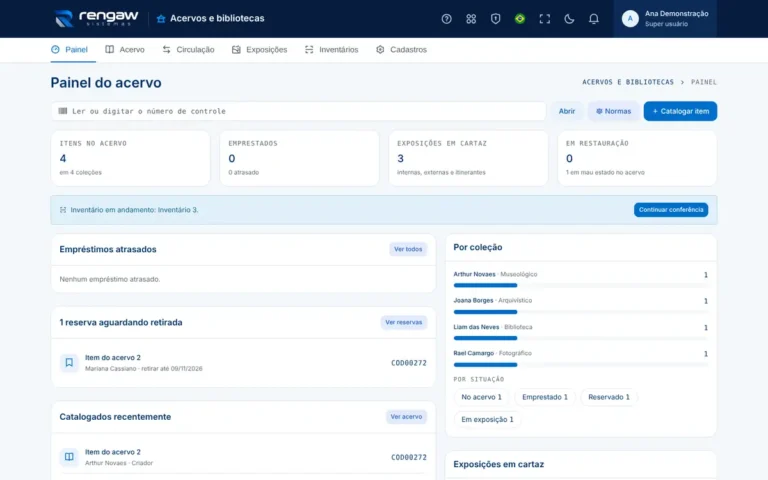Click the Joana Borges collection progress bar
This screenshot has width=768, height=480.
[580, 312]
